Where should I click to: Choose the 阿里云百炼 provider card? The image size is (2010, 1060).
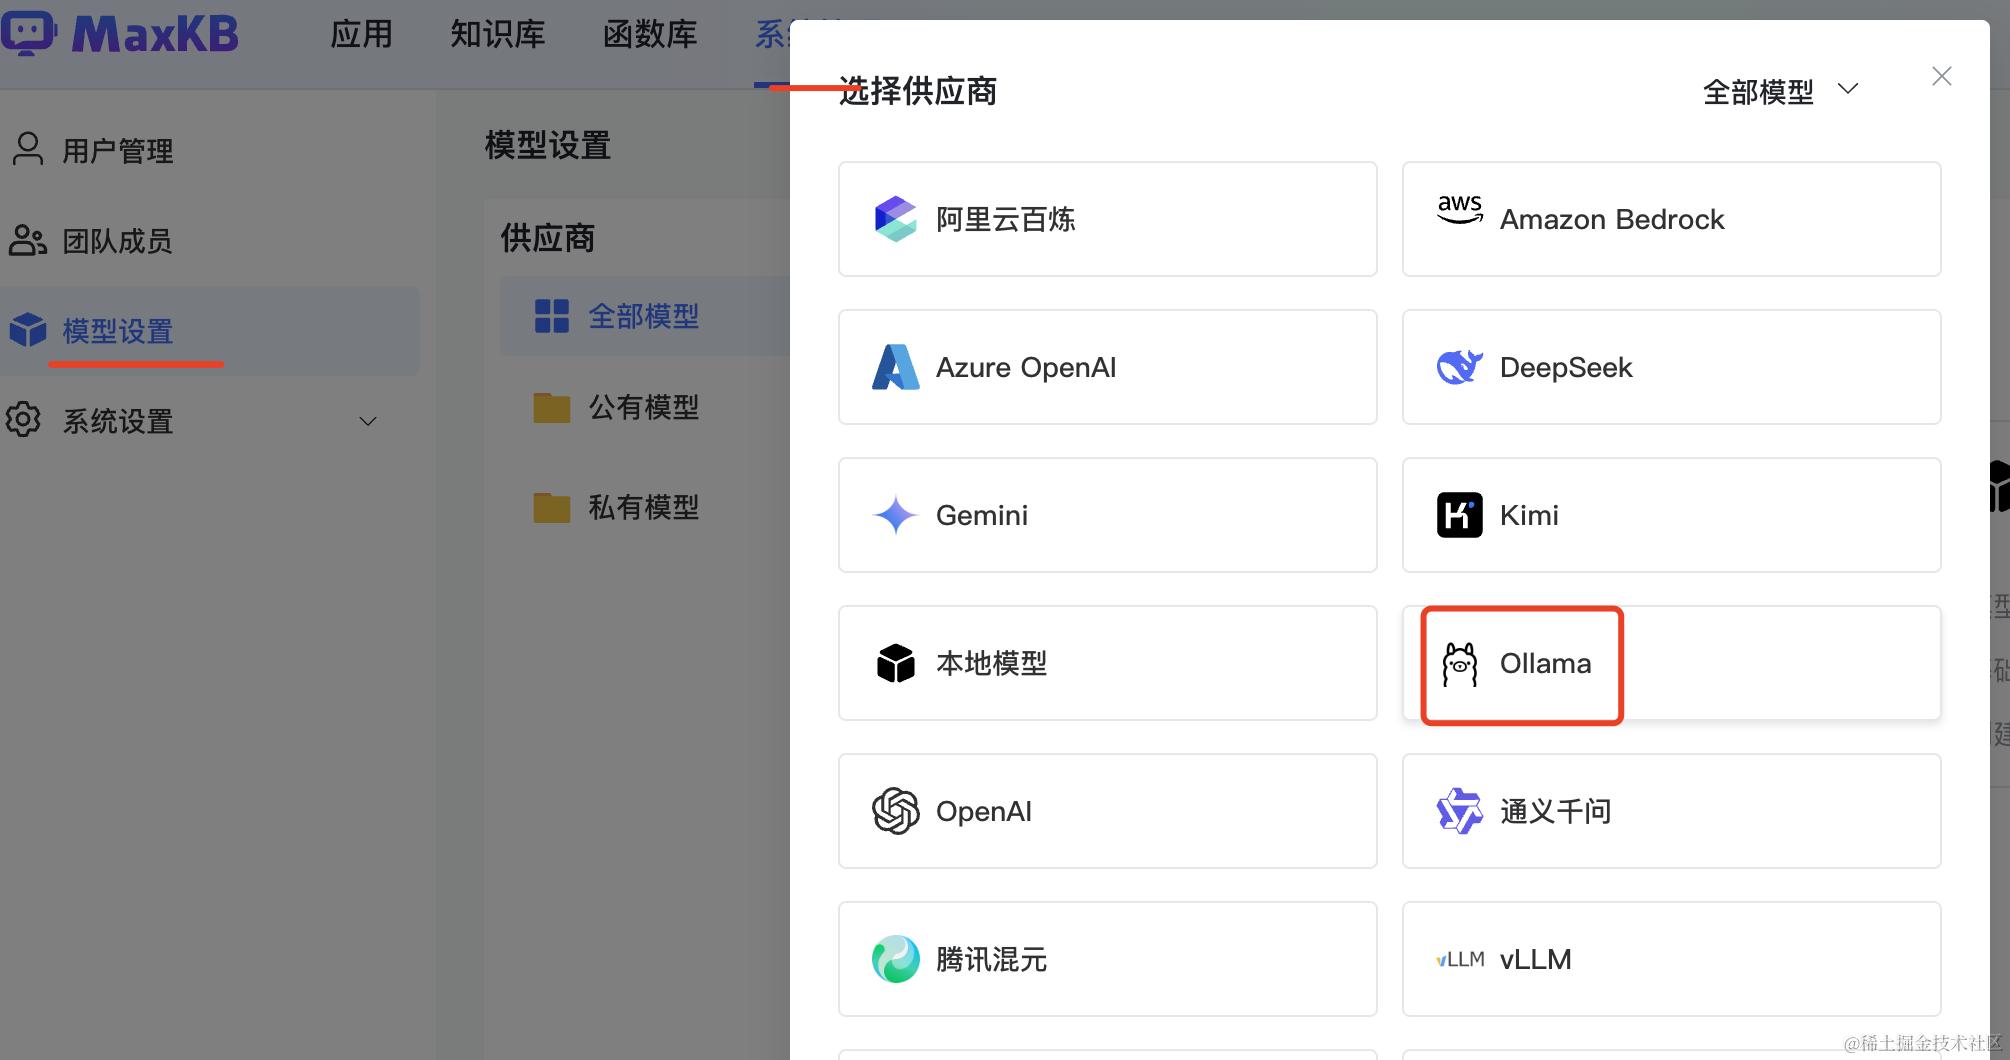point(1108,219)
